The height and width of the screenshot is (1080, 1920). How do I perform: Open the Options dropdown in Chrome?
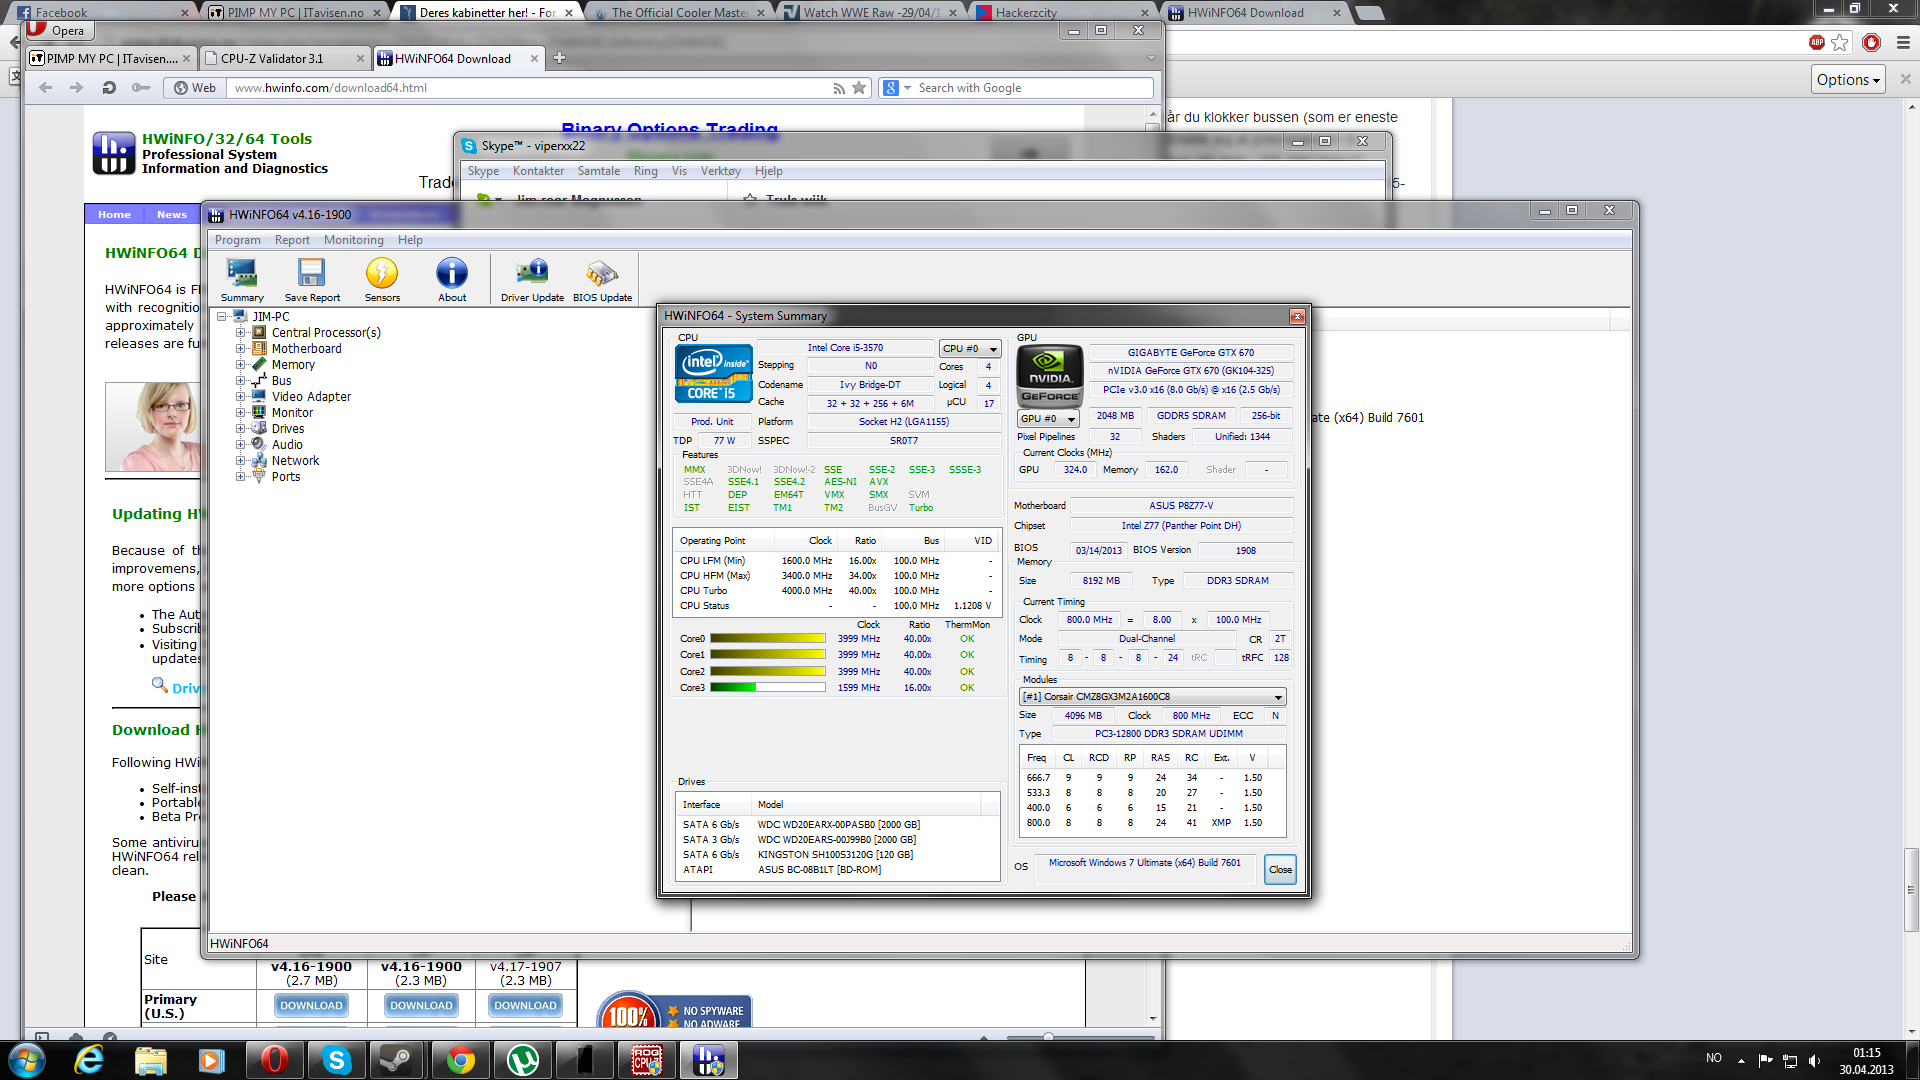click(x=1848, y=80)
